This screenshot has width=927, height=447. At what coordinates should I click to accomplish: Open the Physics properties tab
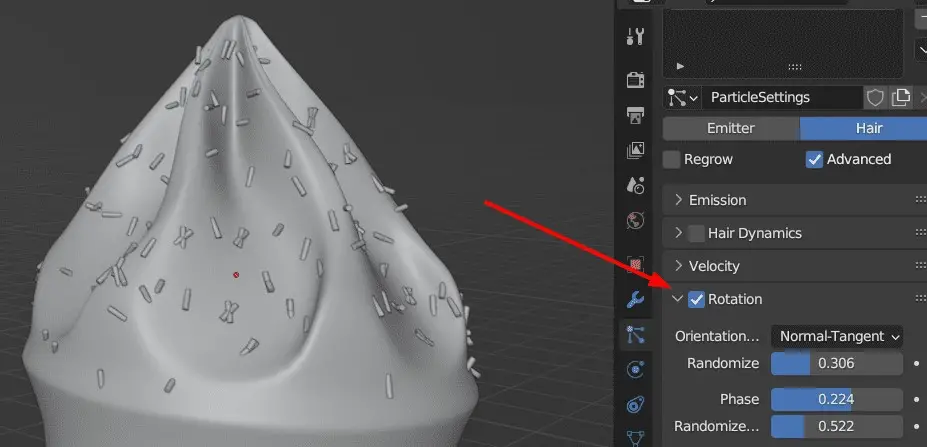[636, 371]
